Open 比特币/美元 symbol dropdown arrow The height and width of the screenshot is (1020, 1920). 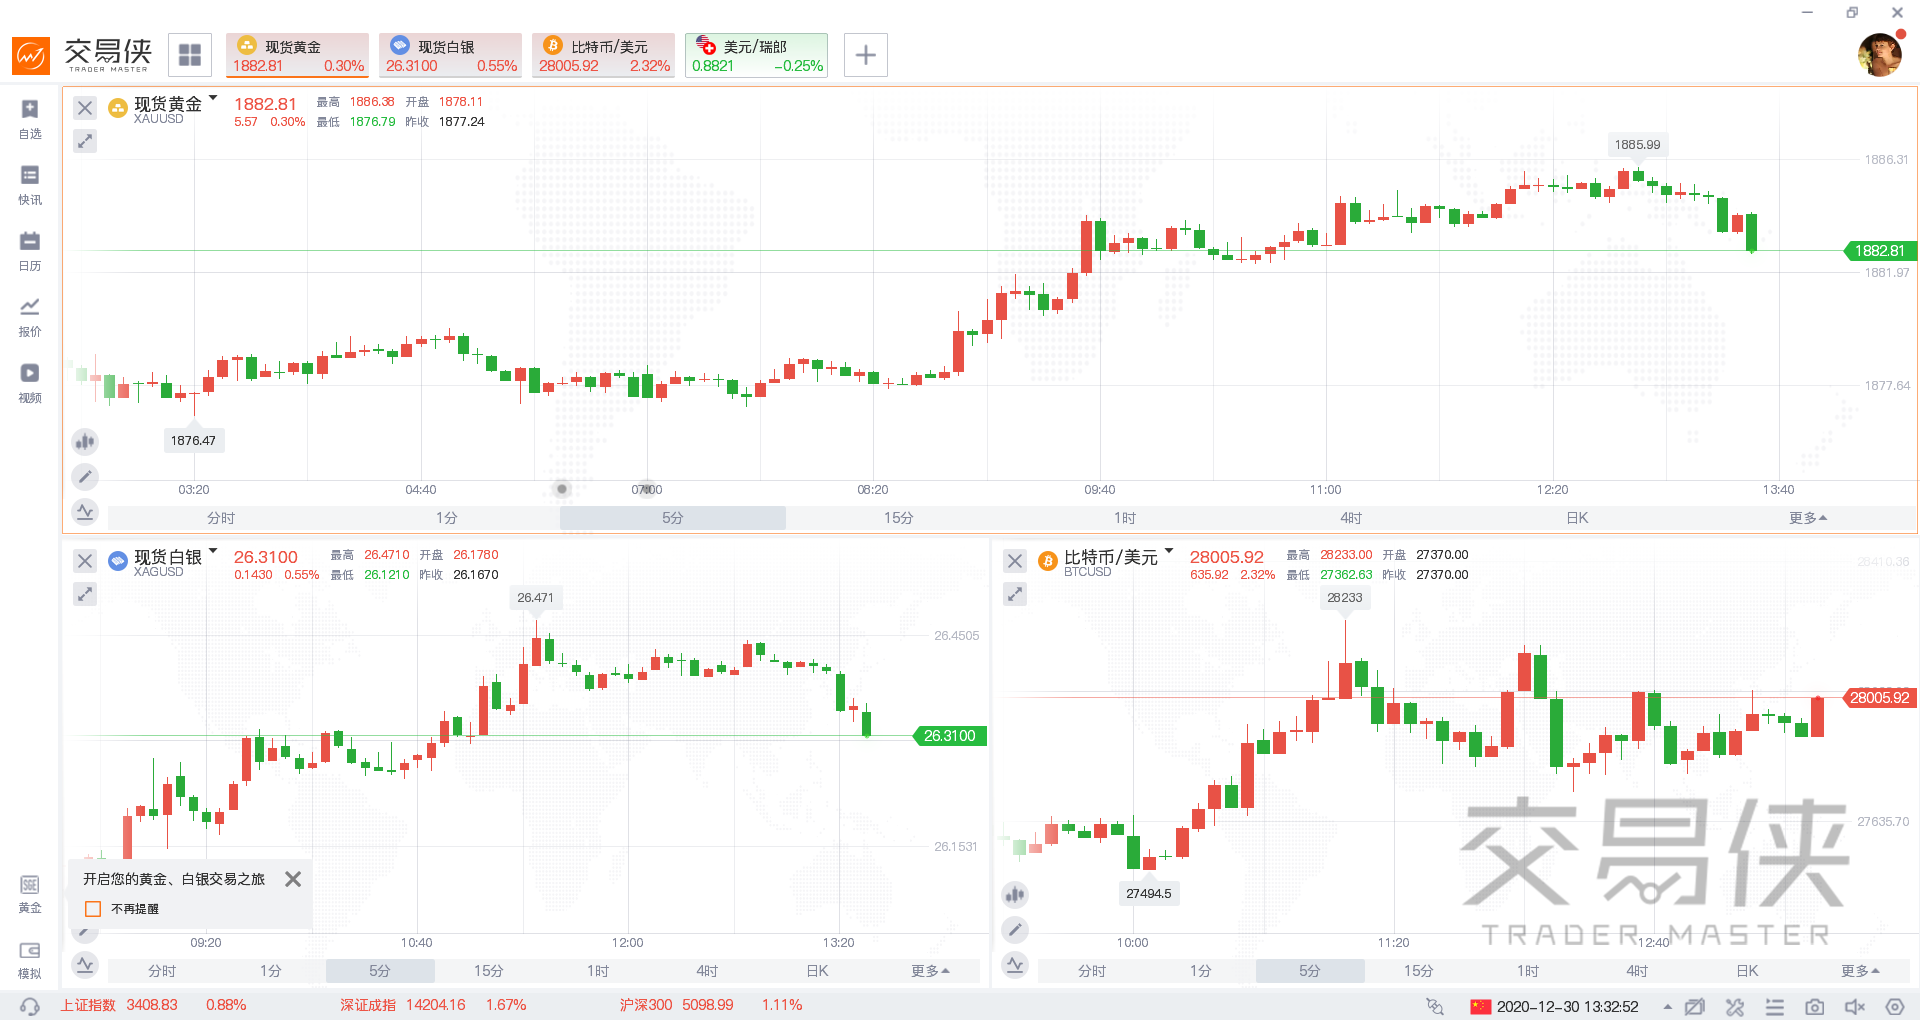1169,551
